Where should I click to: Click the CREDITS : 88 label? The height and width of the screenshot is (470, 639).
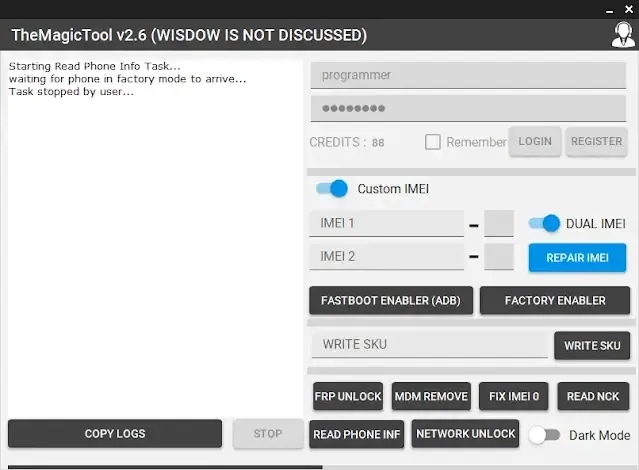(347, 142)
